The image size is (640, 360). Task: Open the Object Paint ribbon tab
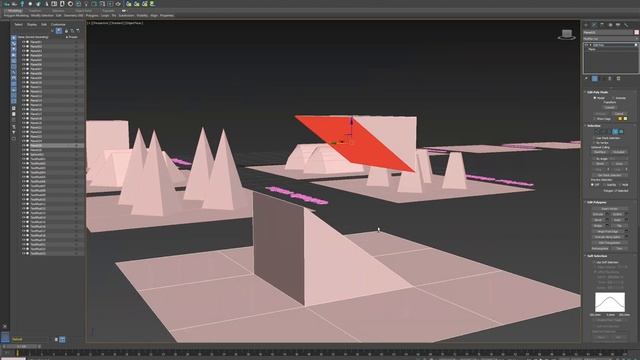click(84, 11)
